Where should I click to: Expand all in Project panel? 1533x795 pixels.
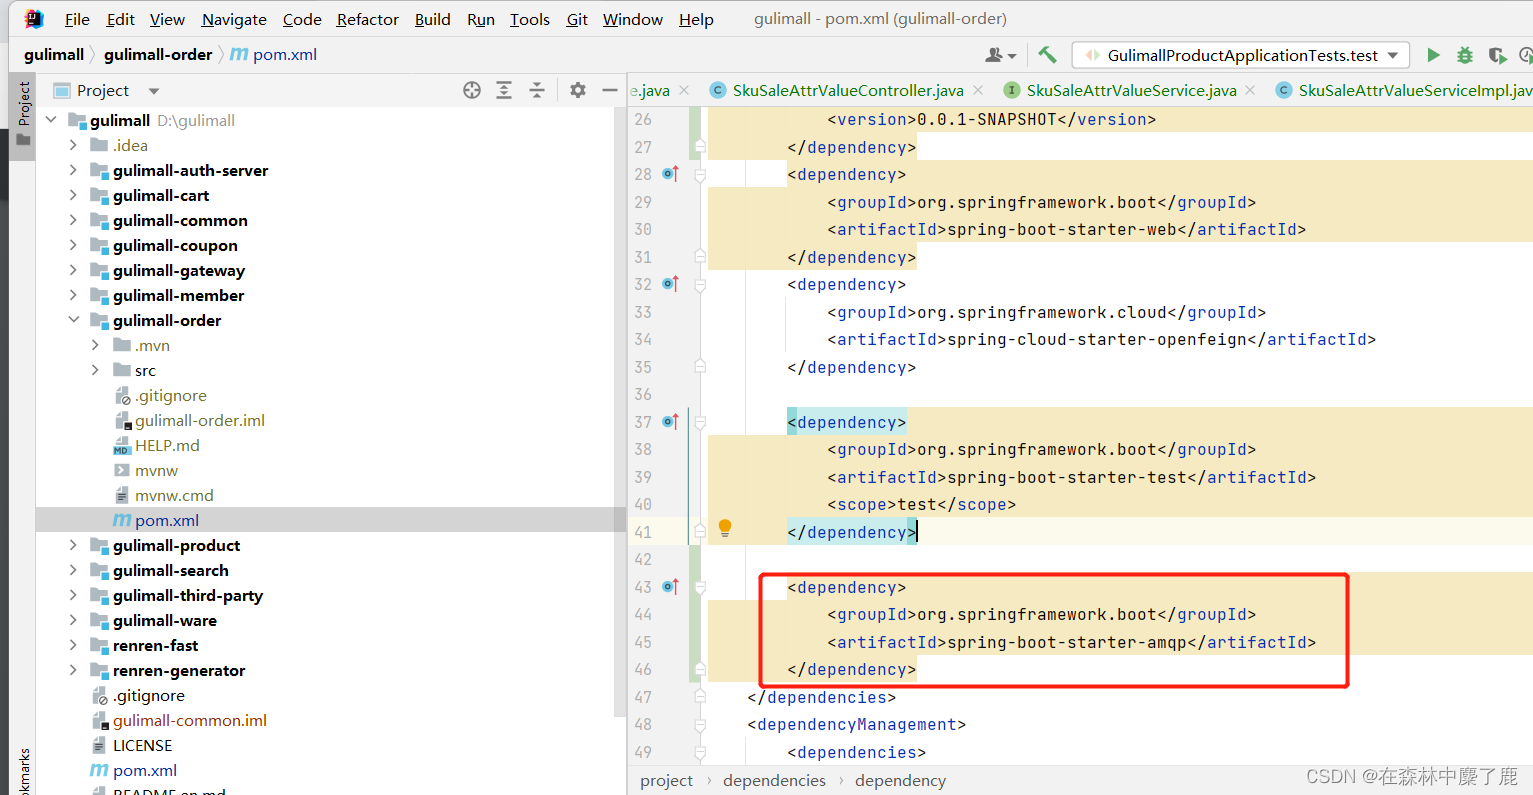click(504, 90)
